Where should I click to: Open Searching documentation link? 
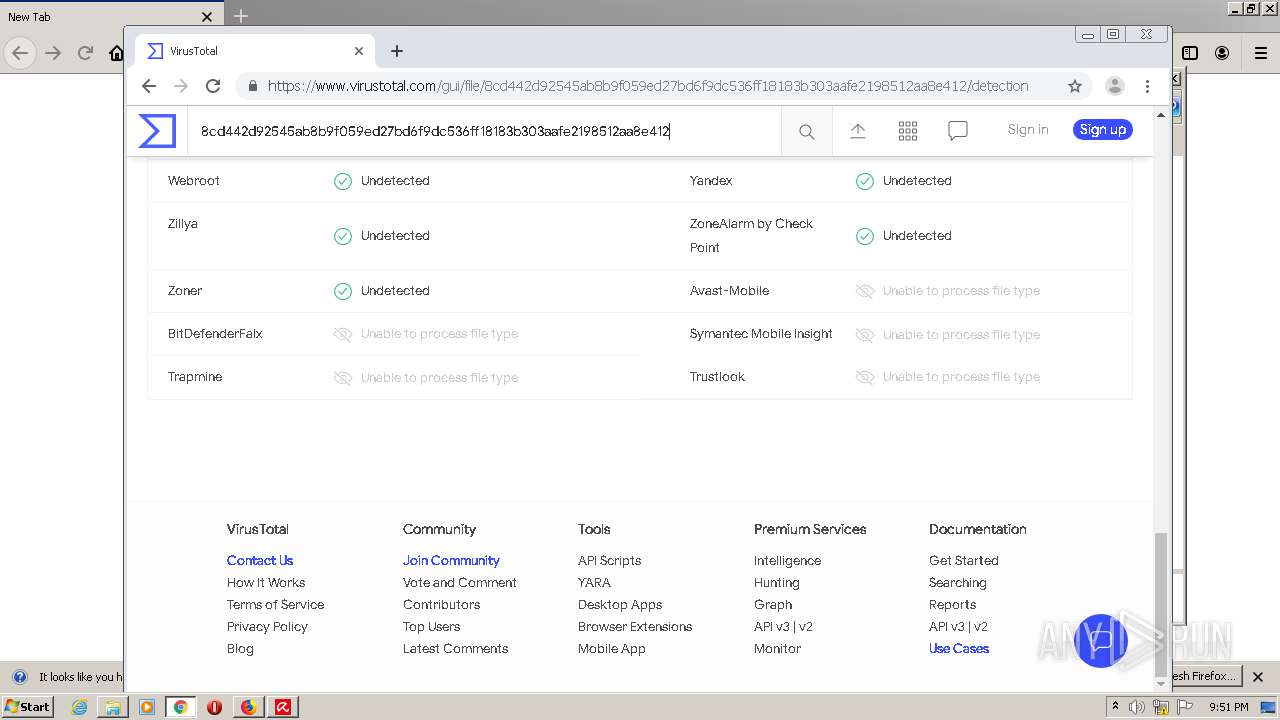pyautogui.click(x=958, y=583)
